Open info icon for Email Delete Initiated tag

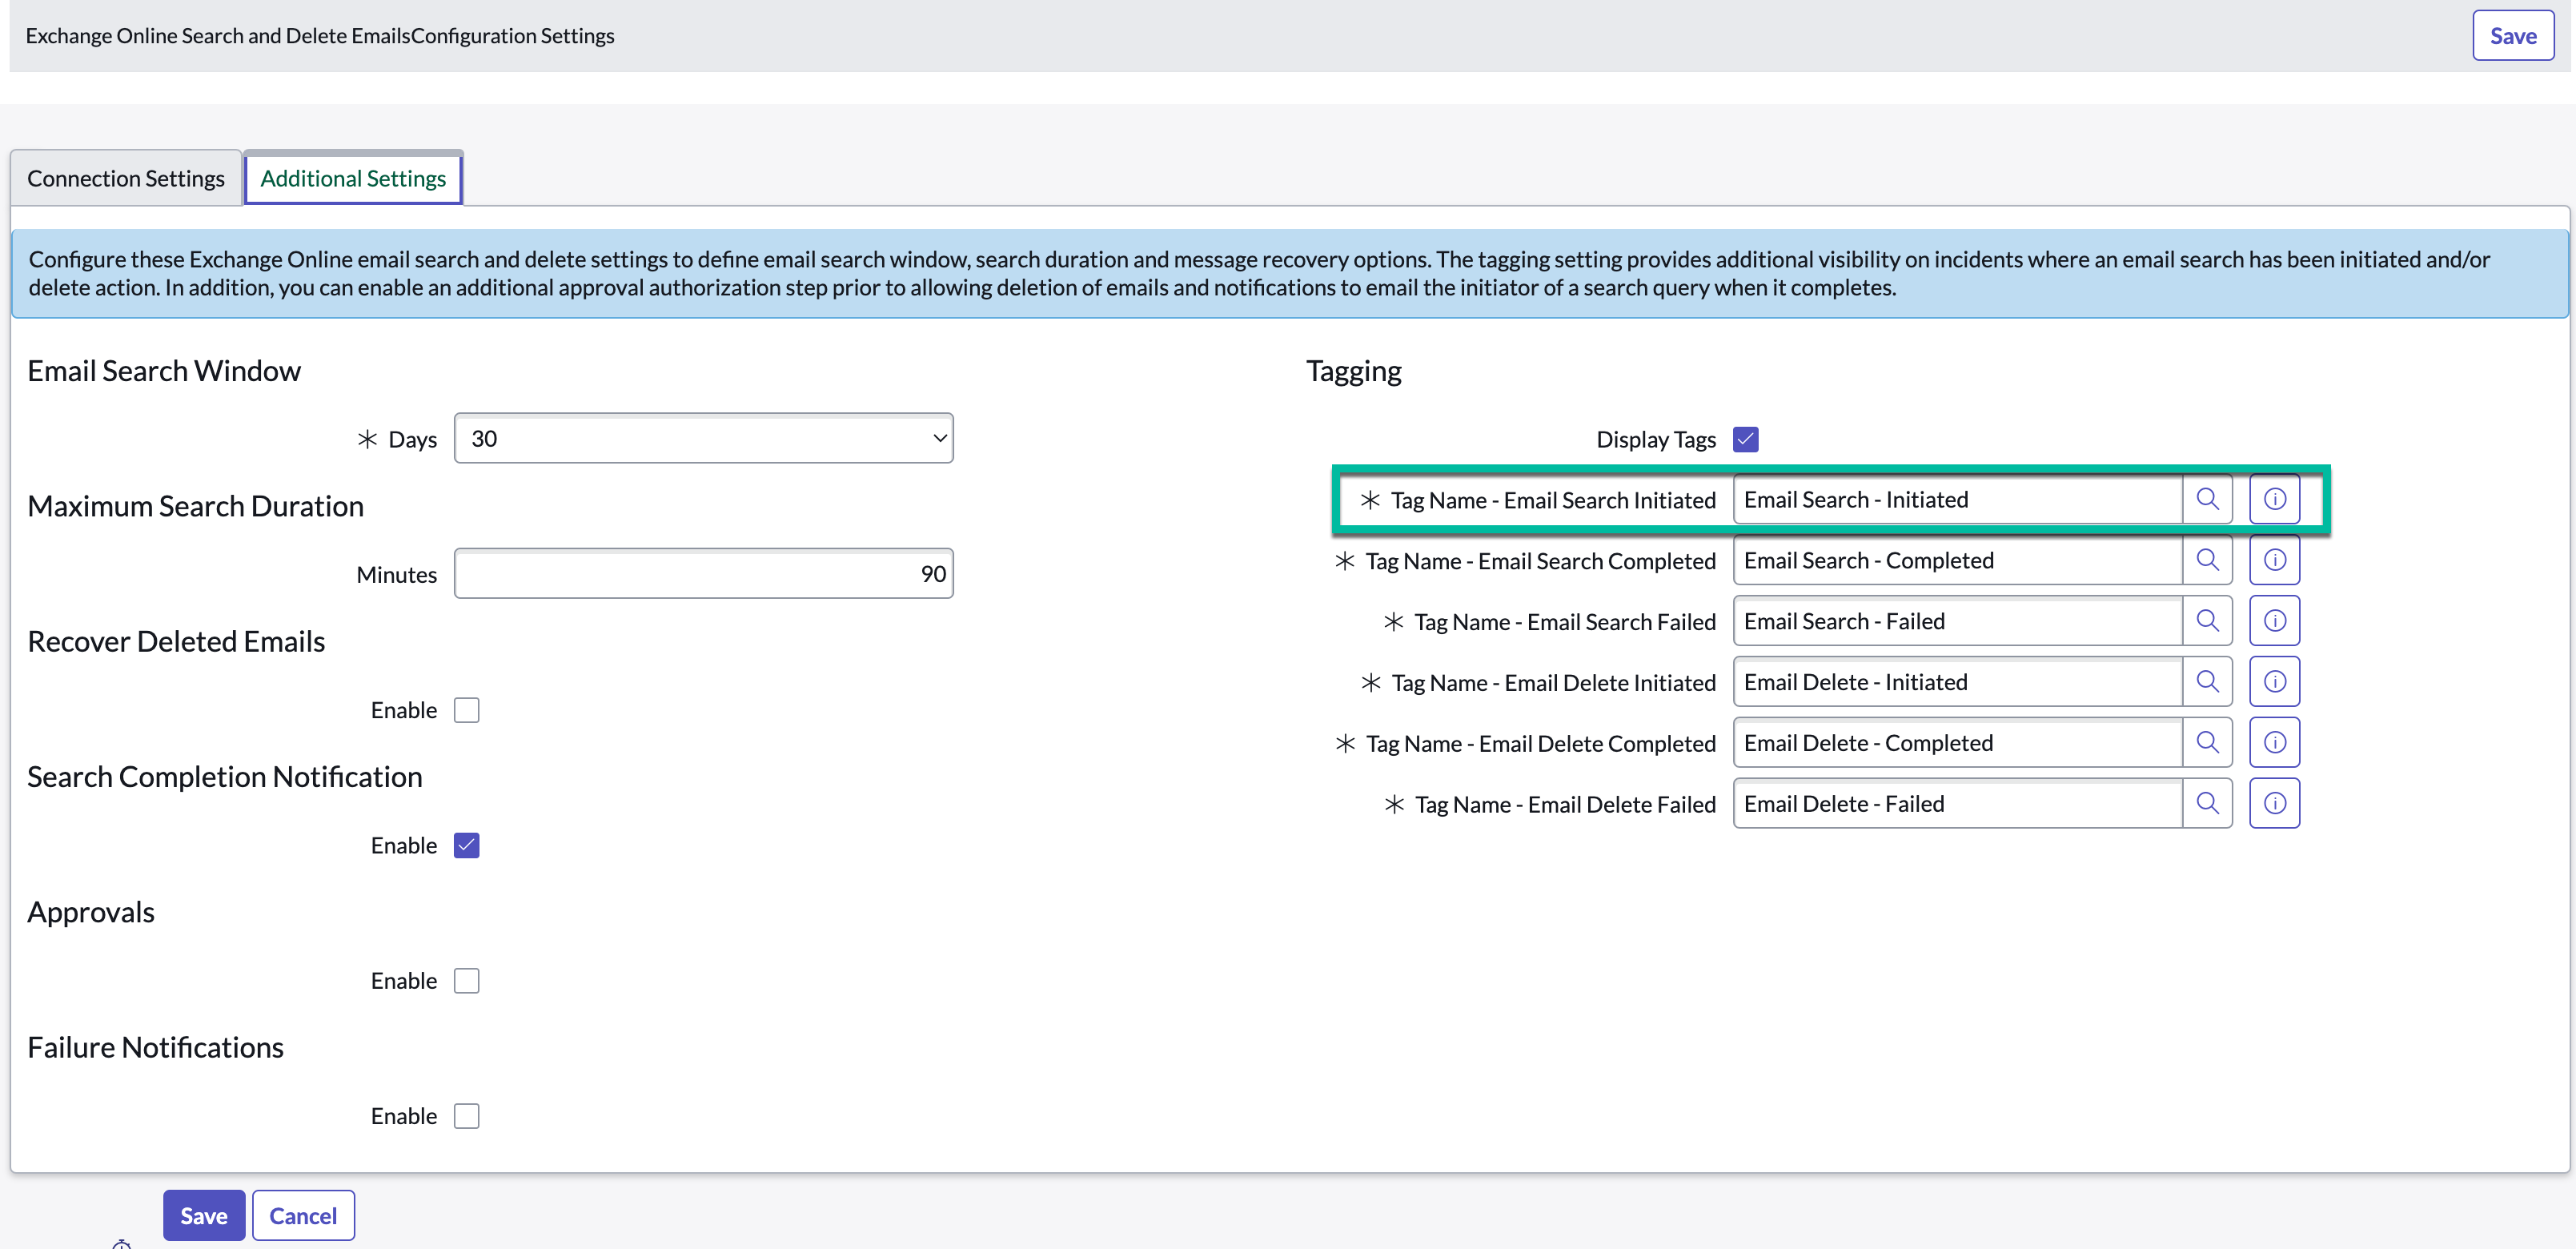point(2274,682)
